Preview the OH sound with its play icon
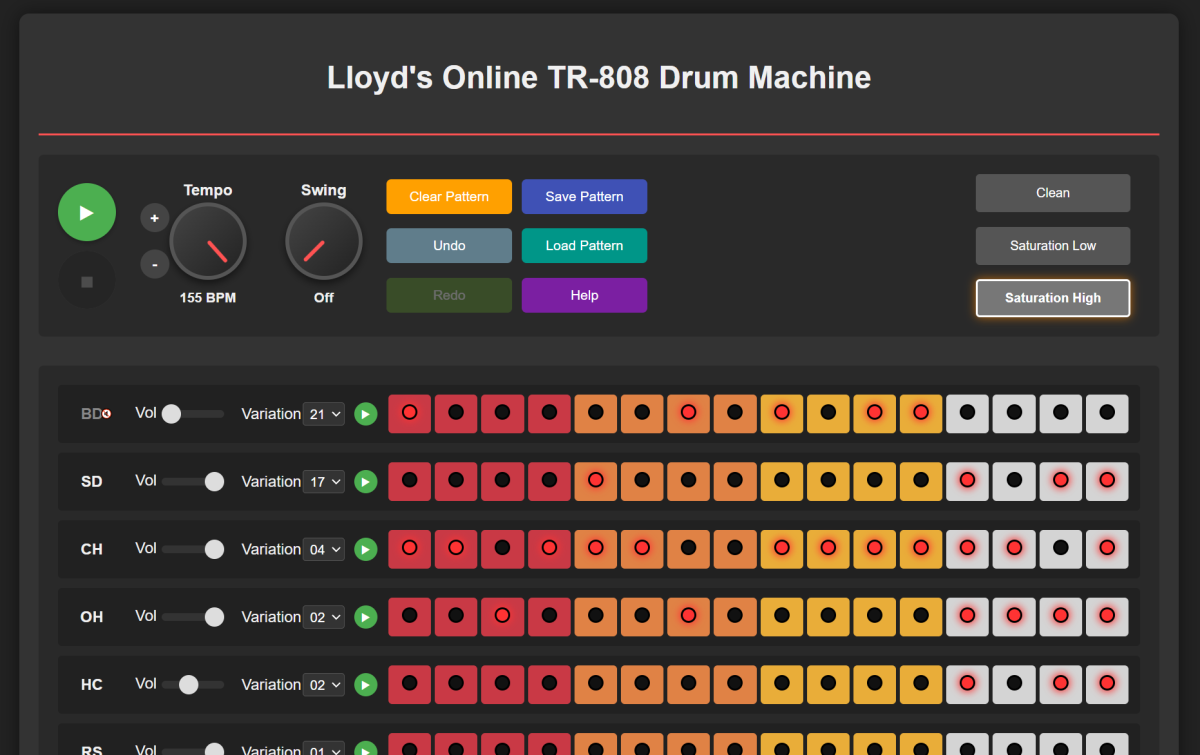This screenshot has width=1200, height=755. pos(366,617)
